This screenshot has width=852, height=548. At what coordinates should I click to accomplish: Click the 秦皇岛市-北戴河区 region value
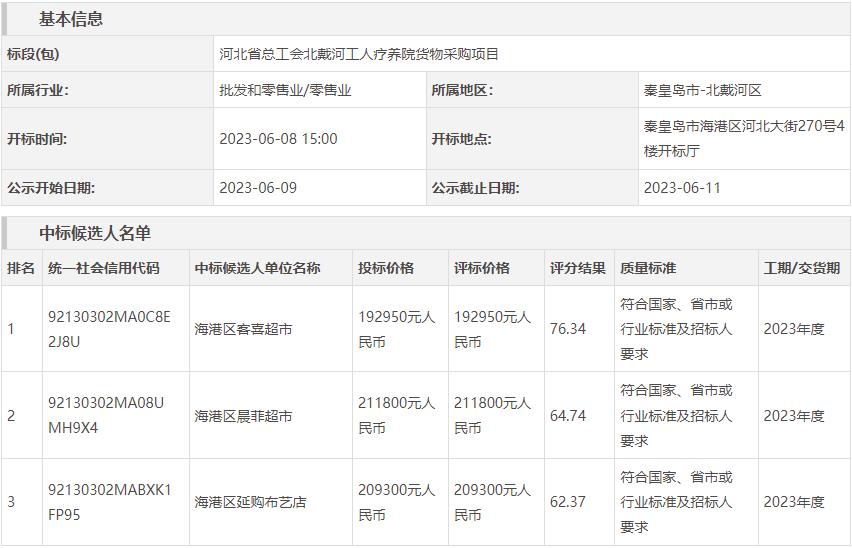coord(702,90)
